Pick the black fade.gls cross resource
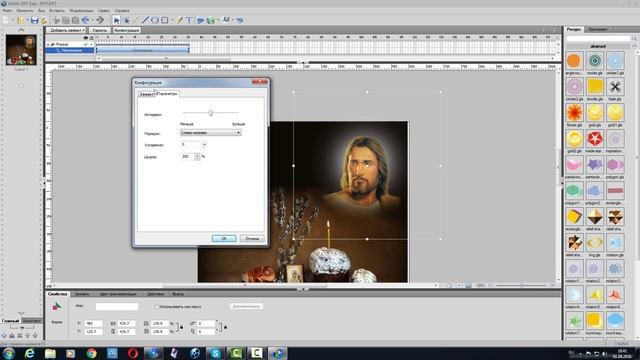 [x=615, y=87]
